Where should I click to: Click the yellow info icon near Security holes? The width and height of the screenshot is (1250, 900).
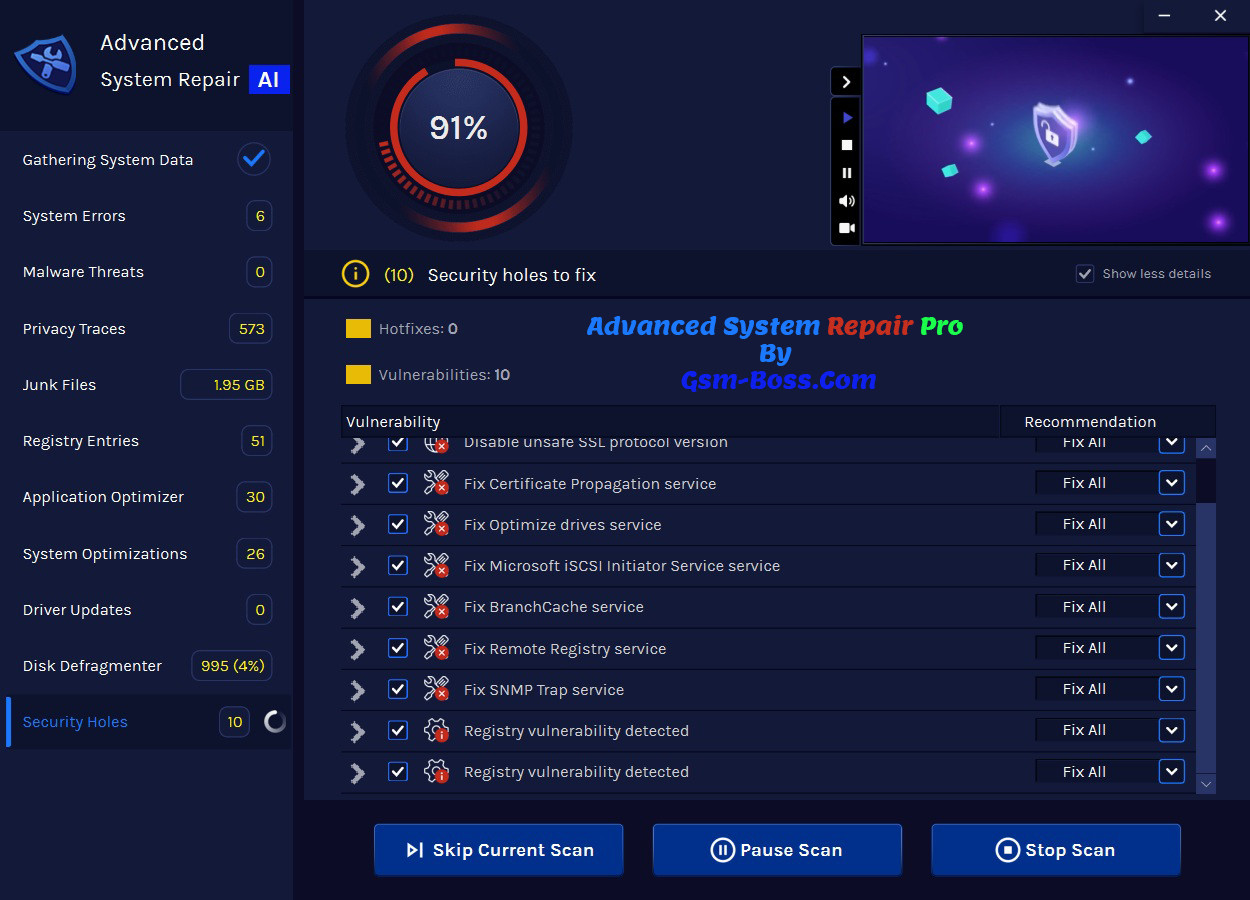pyautogui.click(x=355, y=274)
